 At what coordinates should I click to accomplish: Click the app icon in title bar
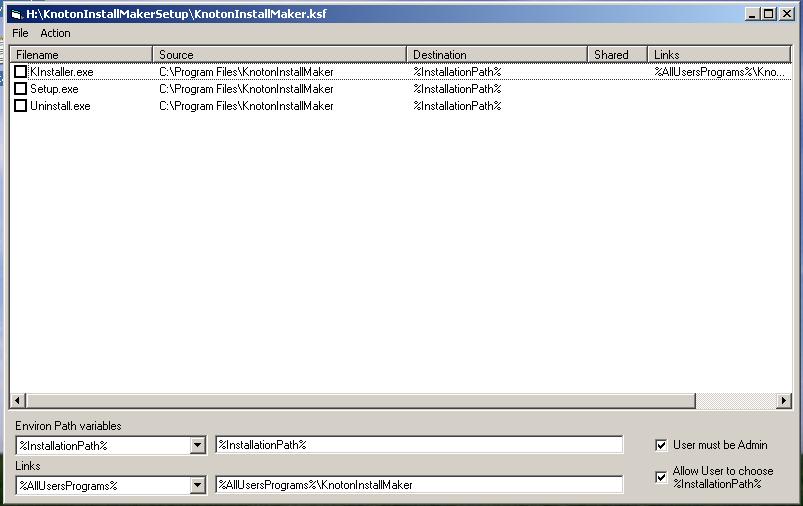15,14
